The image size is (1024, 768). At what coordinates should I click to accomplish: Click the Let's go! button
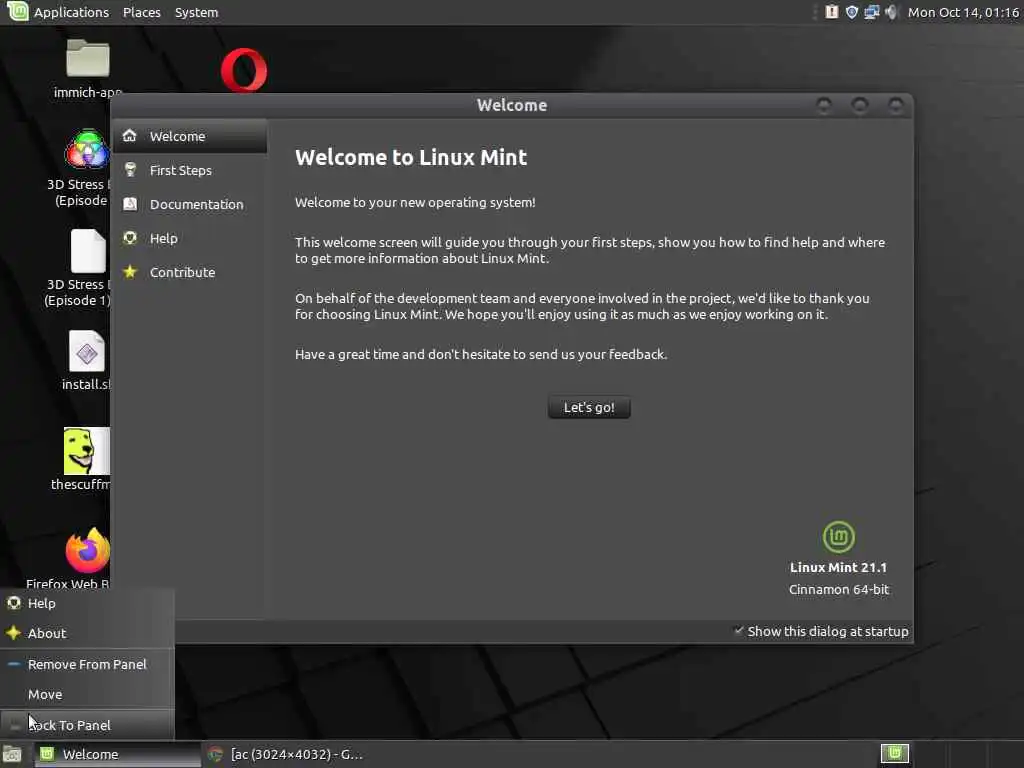click(589, 407)
